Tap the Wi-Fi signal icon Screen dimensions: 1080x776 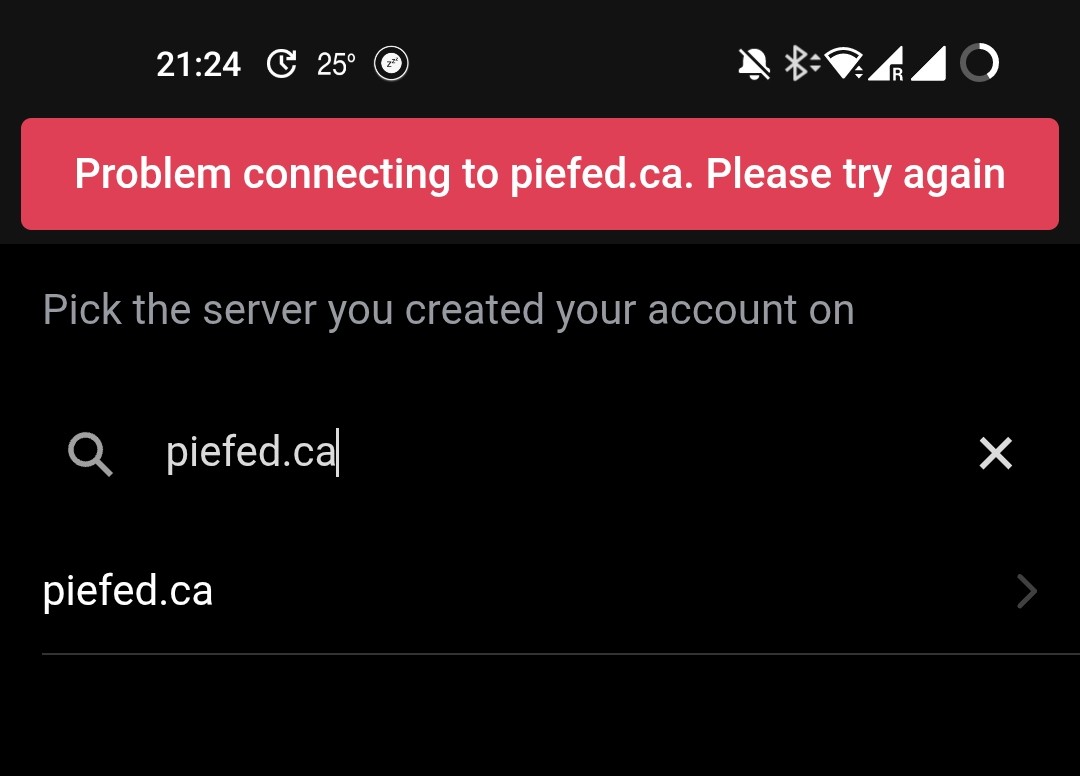843,63
